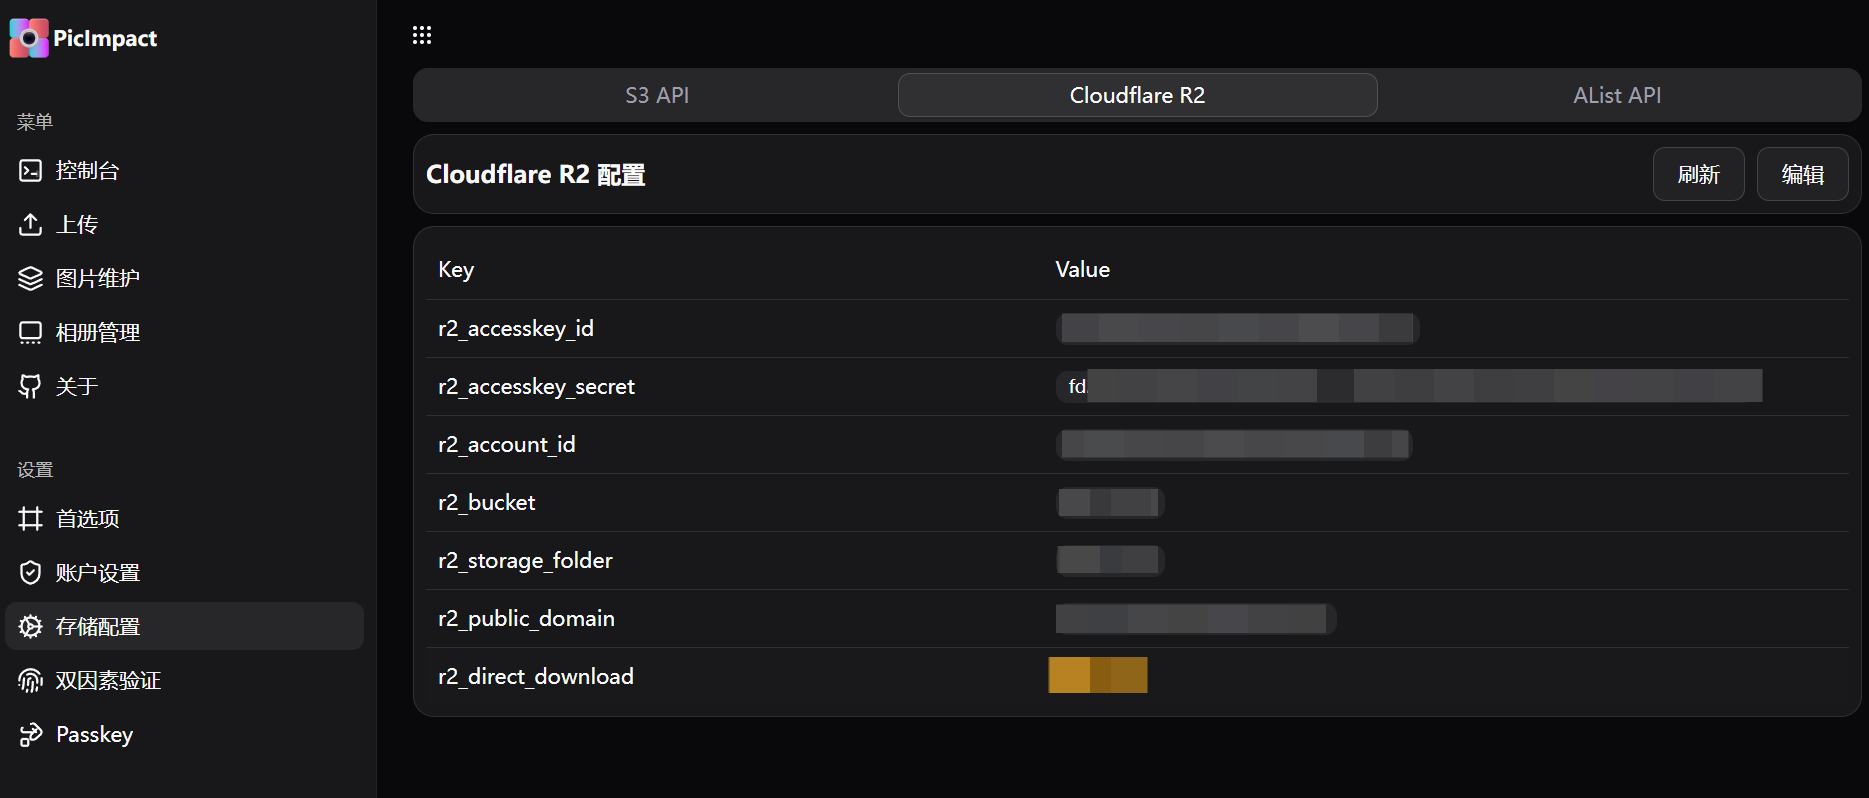Screen dimensions: 1869x798
Task: Open the grid apps menu icon
Action: click(422, 36)
